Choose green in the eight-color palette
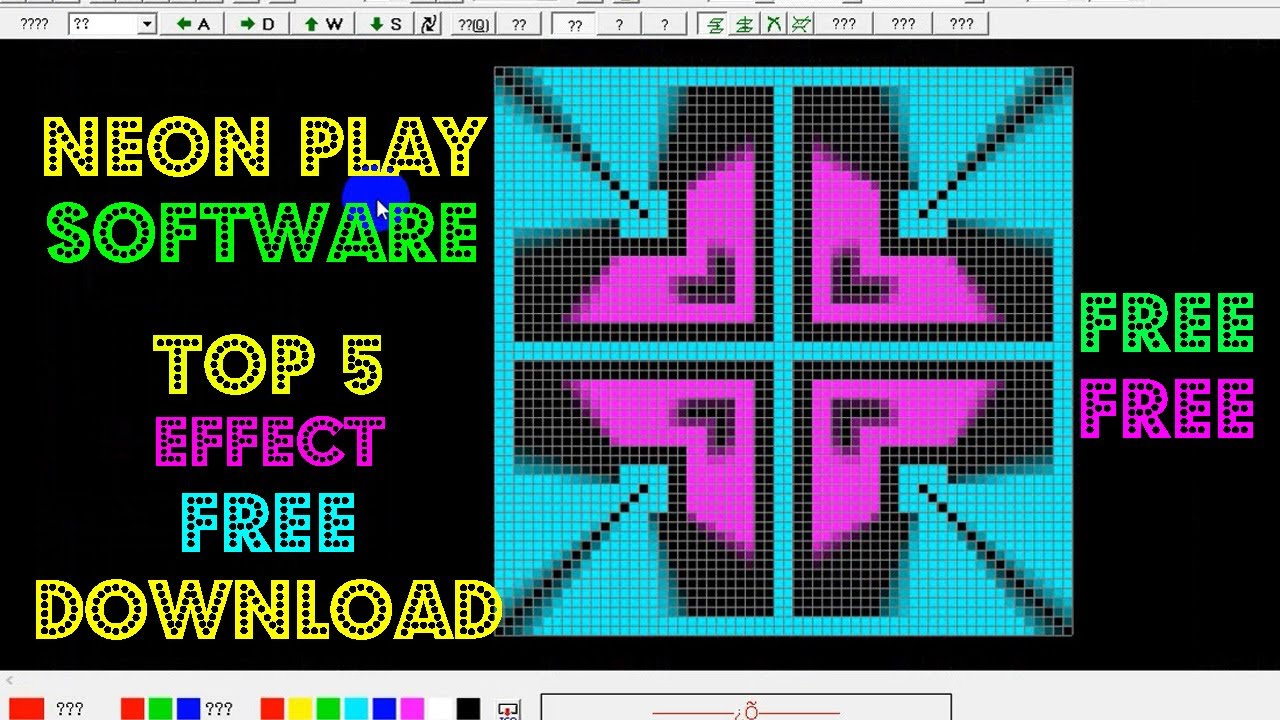This screenshot has height=720, width=1280. pyautogui.click(x=328, y=709)
